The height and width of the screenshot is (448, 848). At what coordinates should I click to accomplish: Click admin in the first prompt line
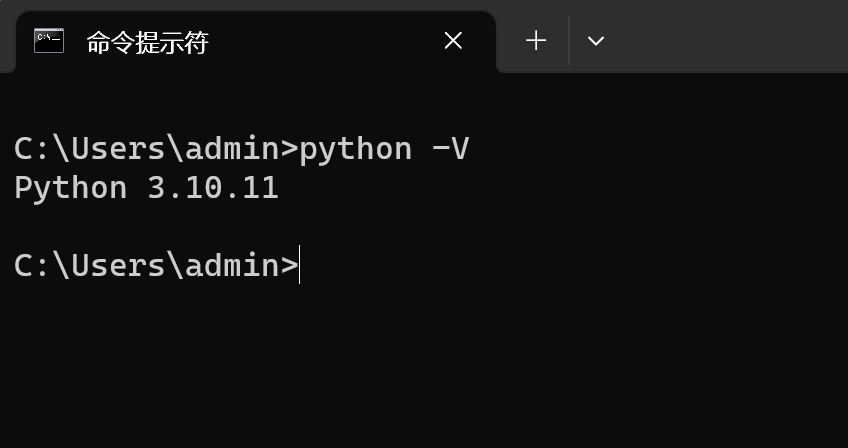[233, 149]
